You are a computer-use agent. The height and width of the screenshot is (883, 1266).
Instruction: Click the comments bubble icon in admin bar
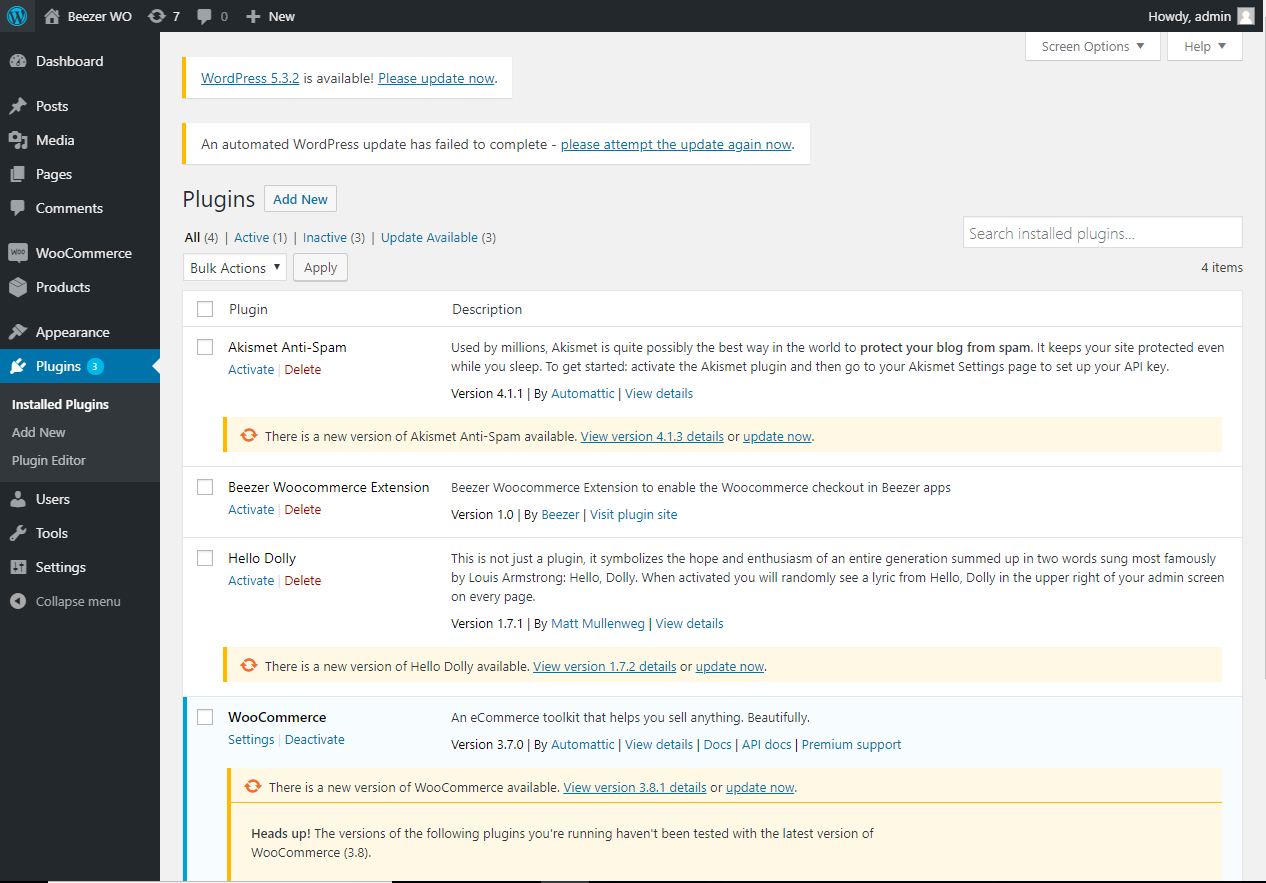[x=205, y=16]
